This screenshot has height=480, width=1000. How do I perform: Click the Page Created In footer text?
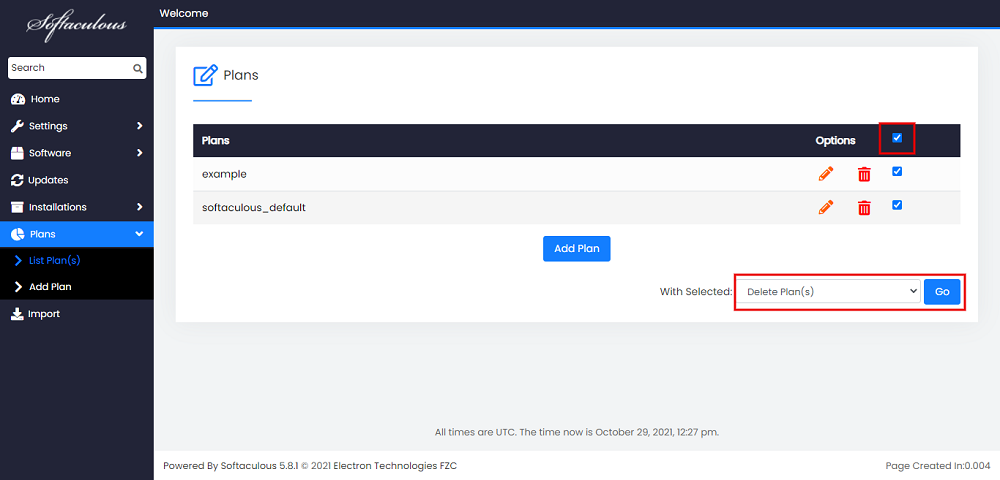coord(938,466)
